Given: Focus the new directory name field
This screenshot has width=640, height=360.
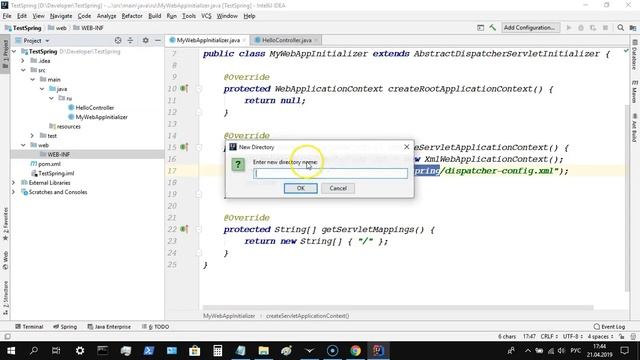Looking at the screenshot, I should (x=330, y=173).
